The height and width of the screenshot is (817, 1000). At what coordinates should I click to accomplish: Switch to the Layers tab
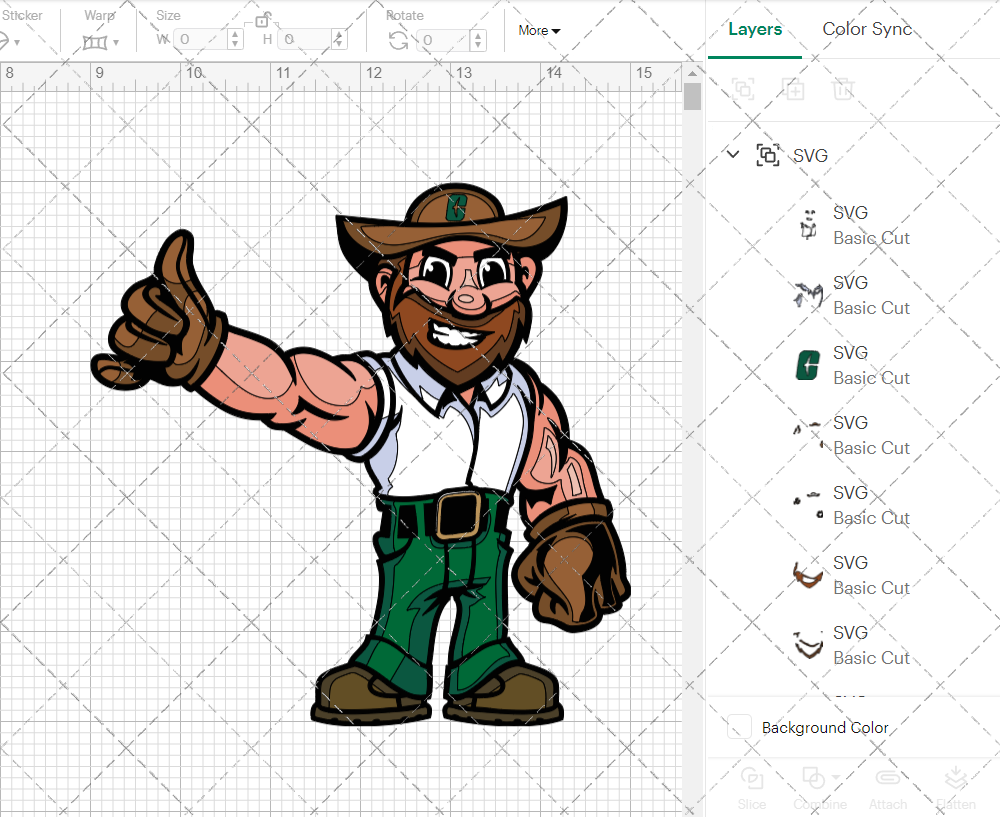click(755, 29)
